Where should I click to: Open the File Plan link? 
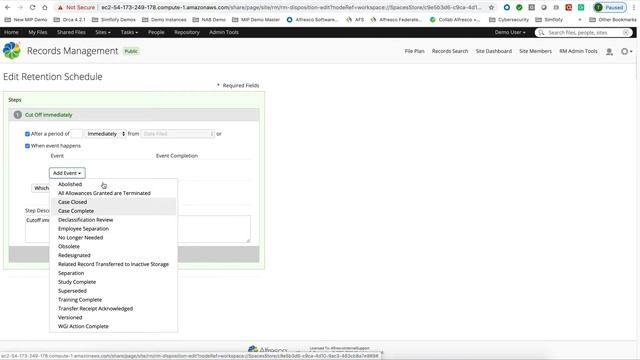pos(414,51)
